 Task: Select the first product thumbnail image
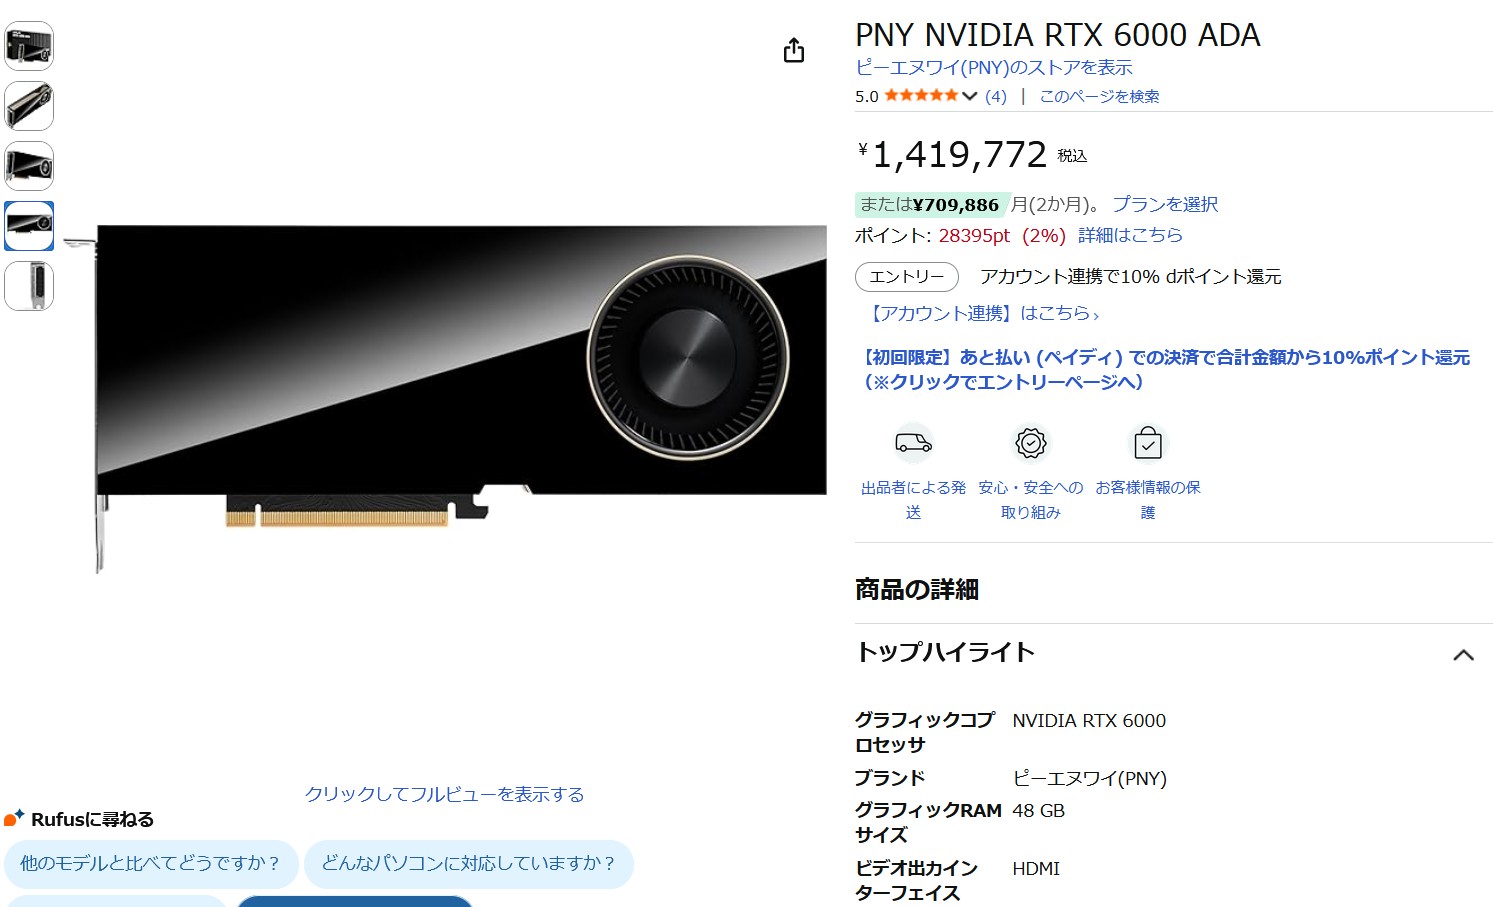(x=29, y=46)
